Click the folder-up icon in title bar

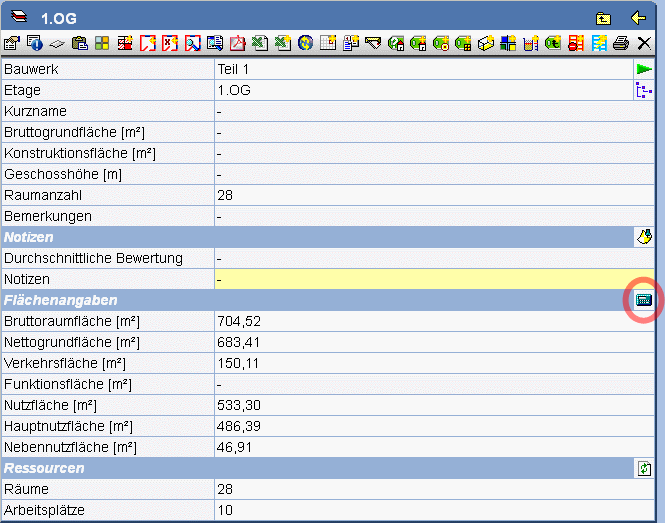point(603,18)
